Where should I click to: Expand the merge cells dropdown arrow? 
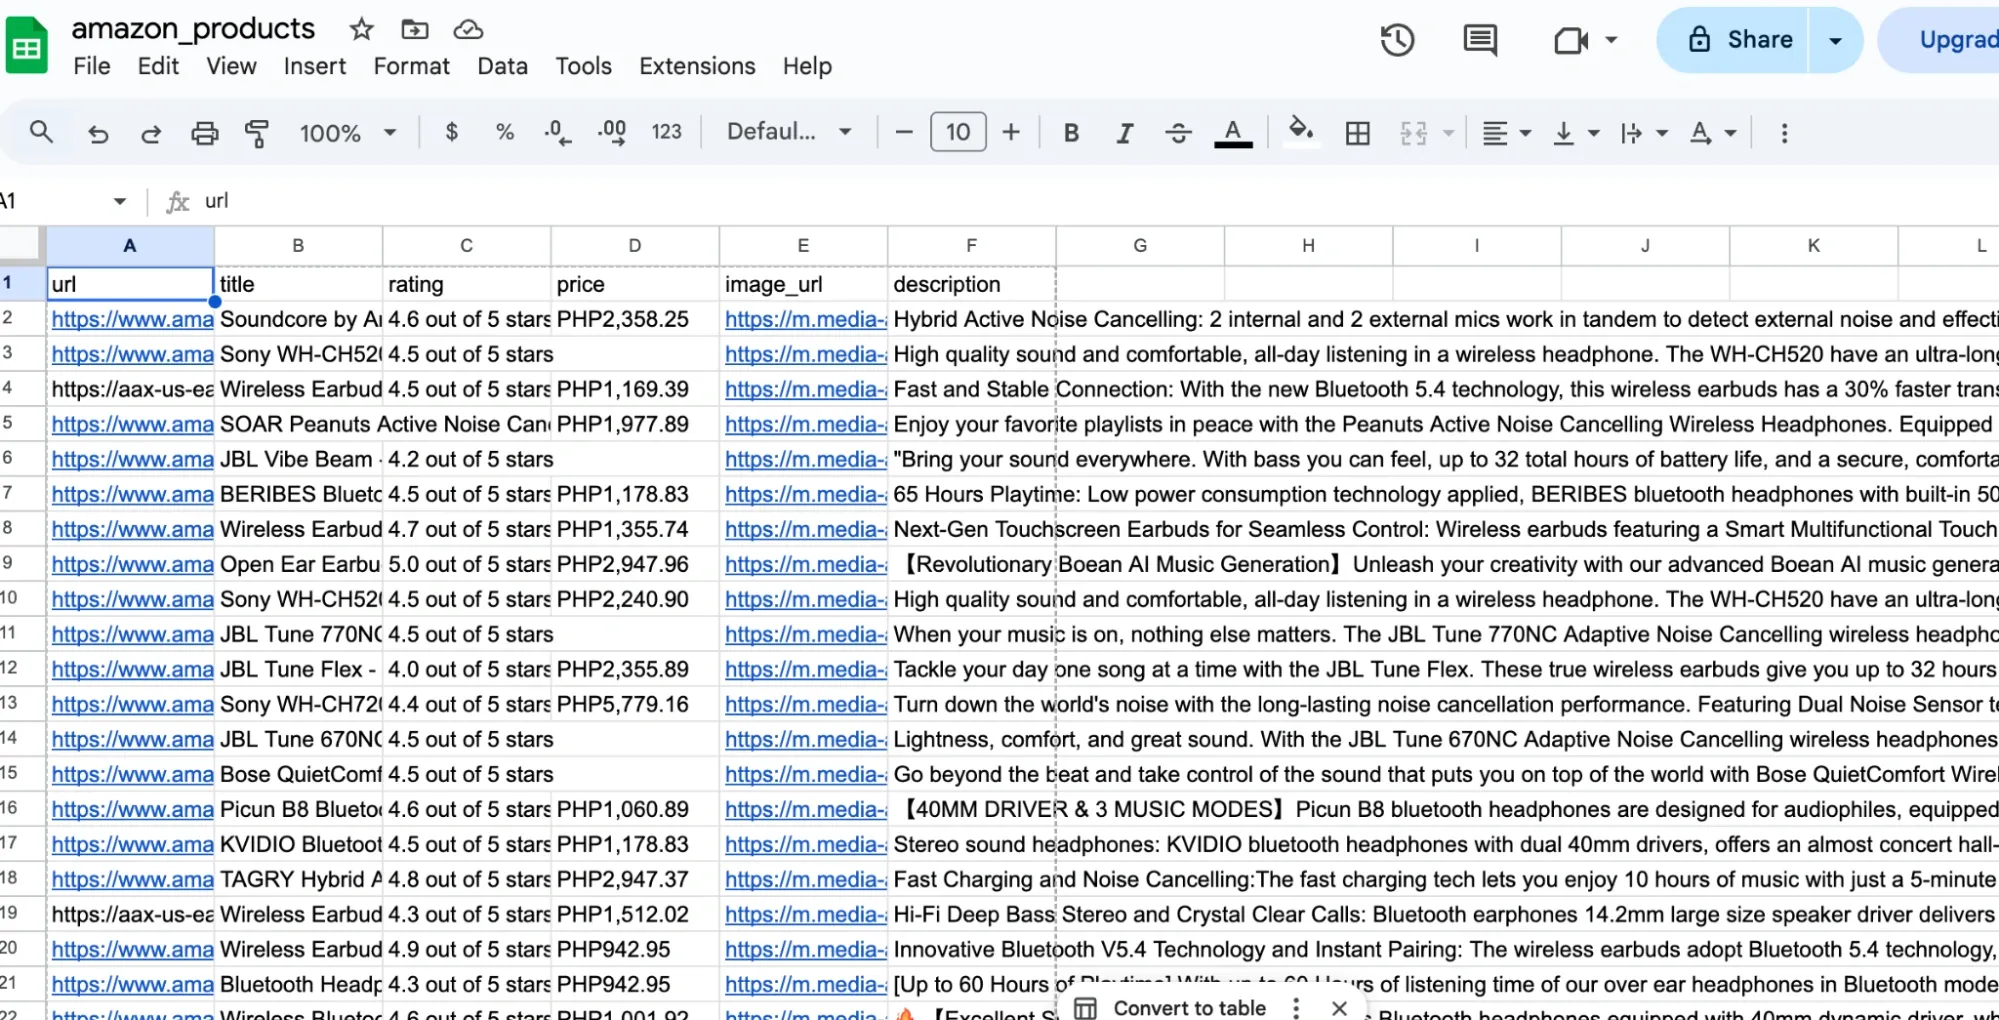click(1448, 131)
